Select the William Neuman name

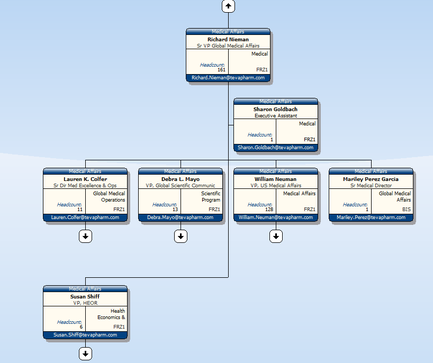point(276,179)
